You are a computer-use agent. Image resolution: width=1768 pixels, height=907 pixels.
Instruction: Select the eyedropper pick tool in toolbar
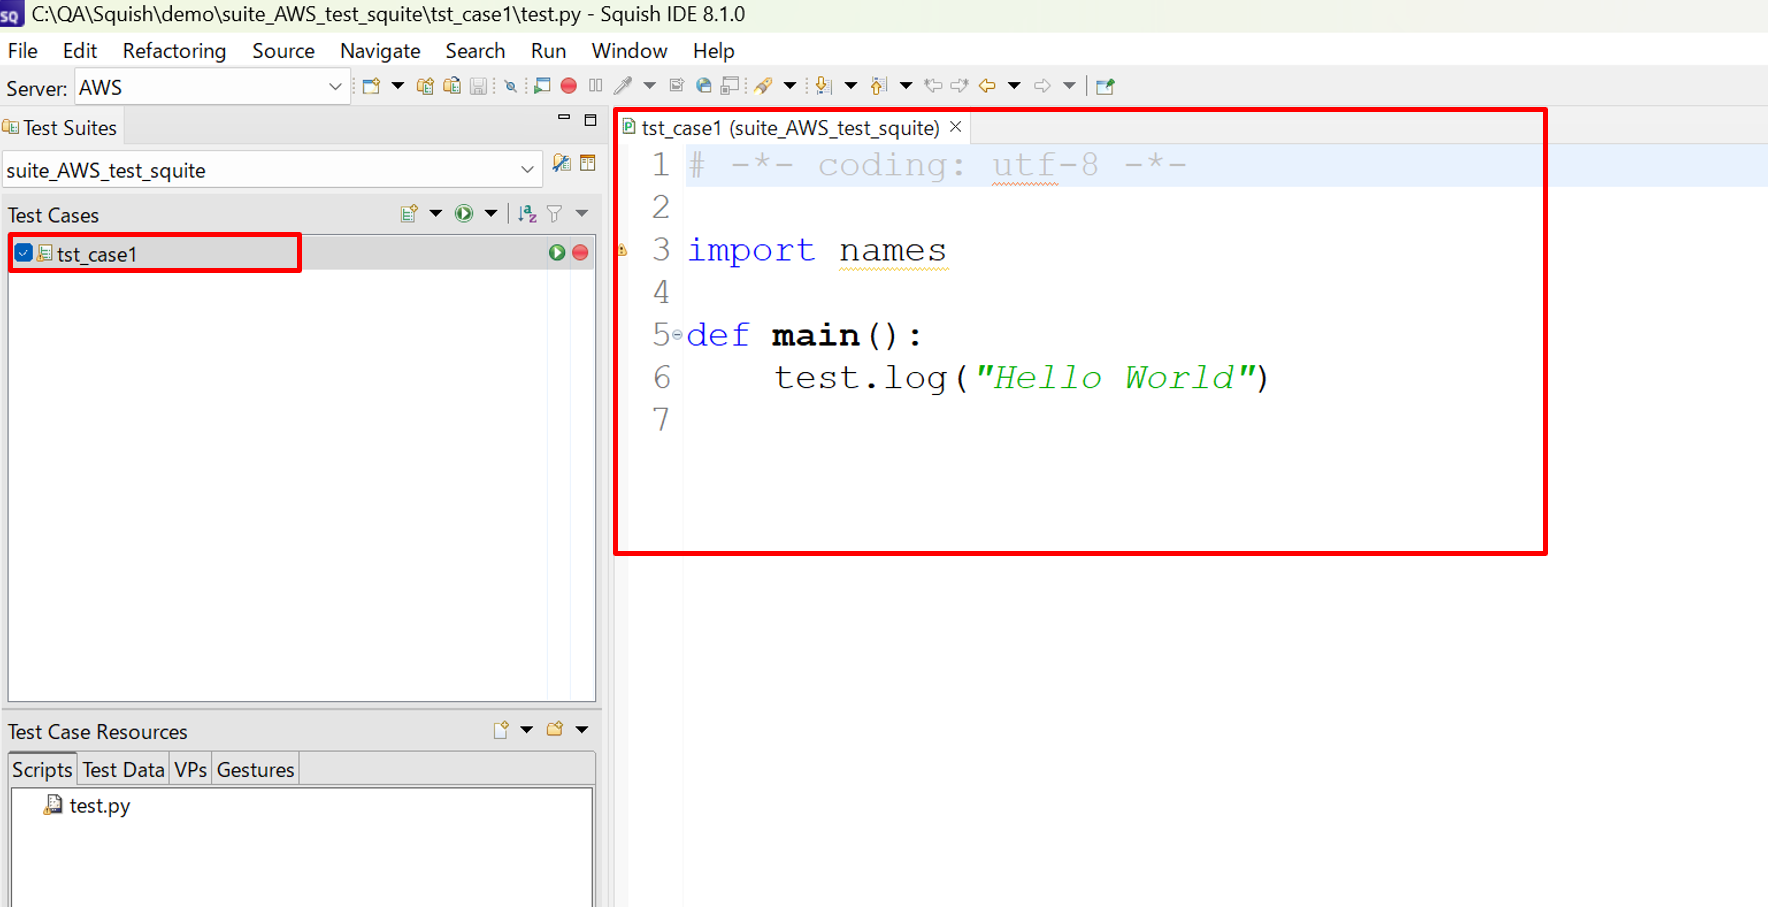point(623,86)
